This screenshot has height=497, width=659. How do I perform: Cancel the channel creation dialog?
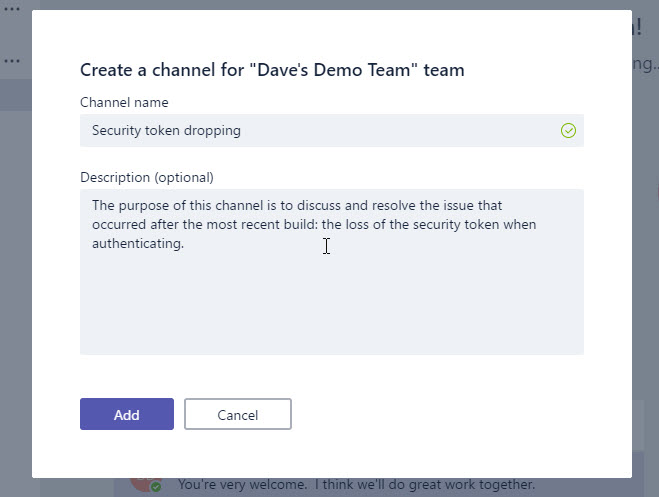[237, 414]
